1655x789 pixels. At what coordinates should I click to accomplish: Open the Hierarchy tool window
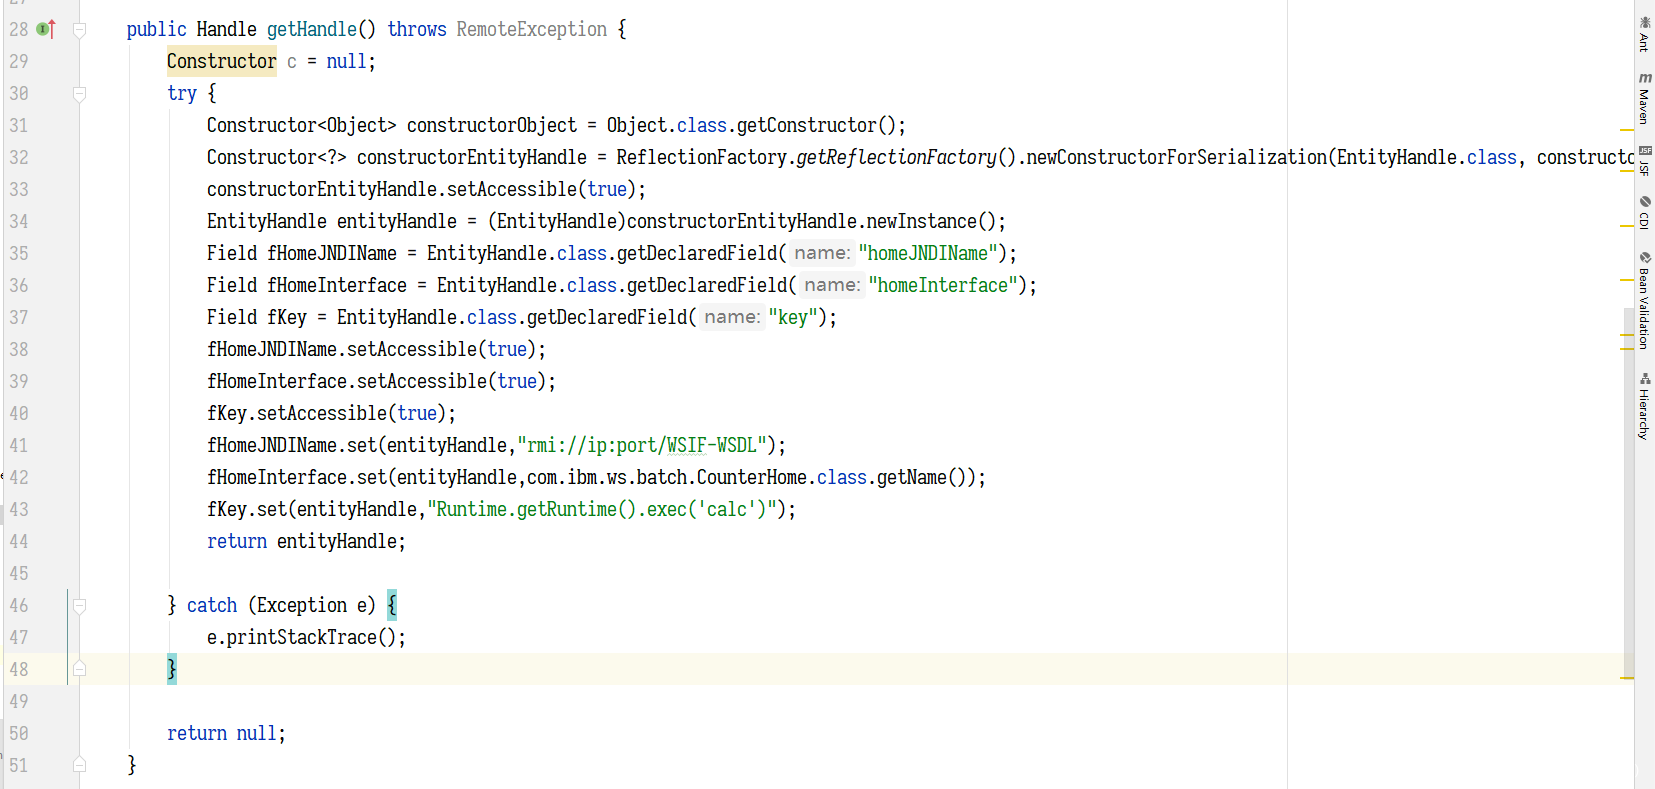tap(1644, 406)
